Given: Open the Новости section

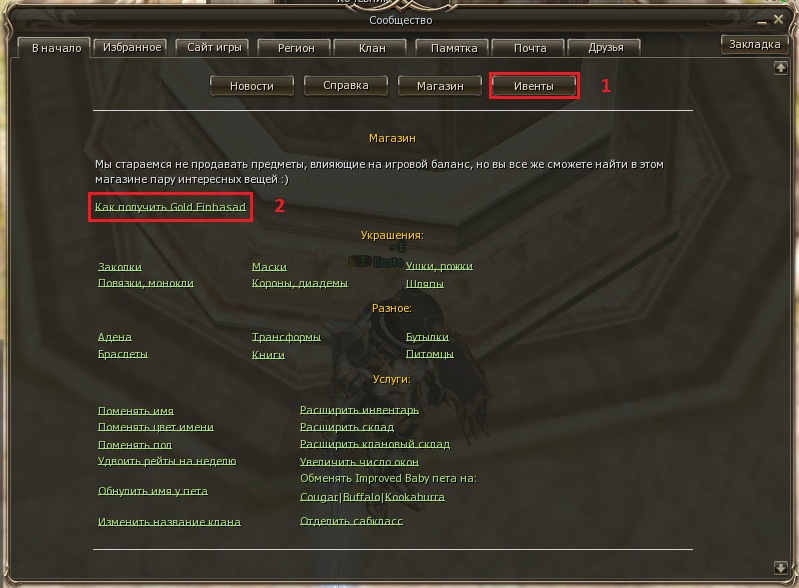Looking at the screenshot, I should tap(252, 86).
